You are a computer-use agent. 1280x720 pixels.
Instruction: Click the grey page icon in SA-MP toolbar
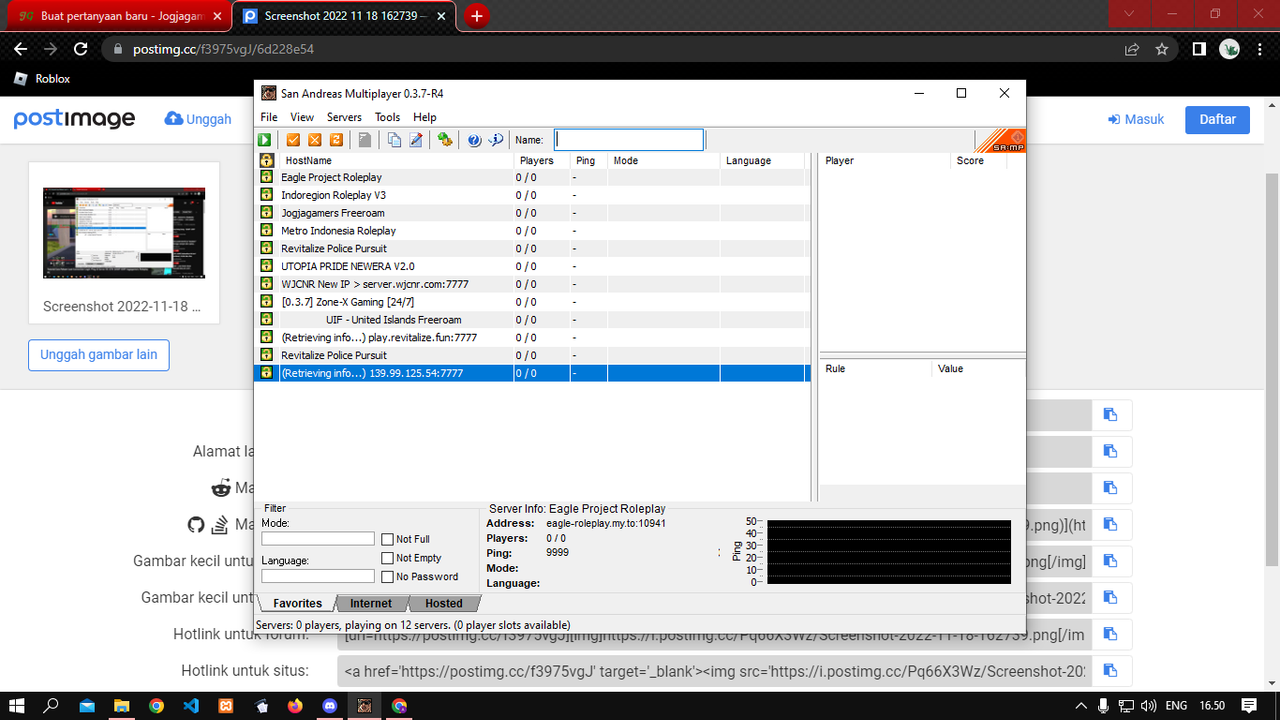[365, 140]
